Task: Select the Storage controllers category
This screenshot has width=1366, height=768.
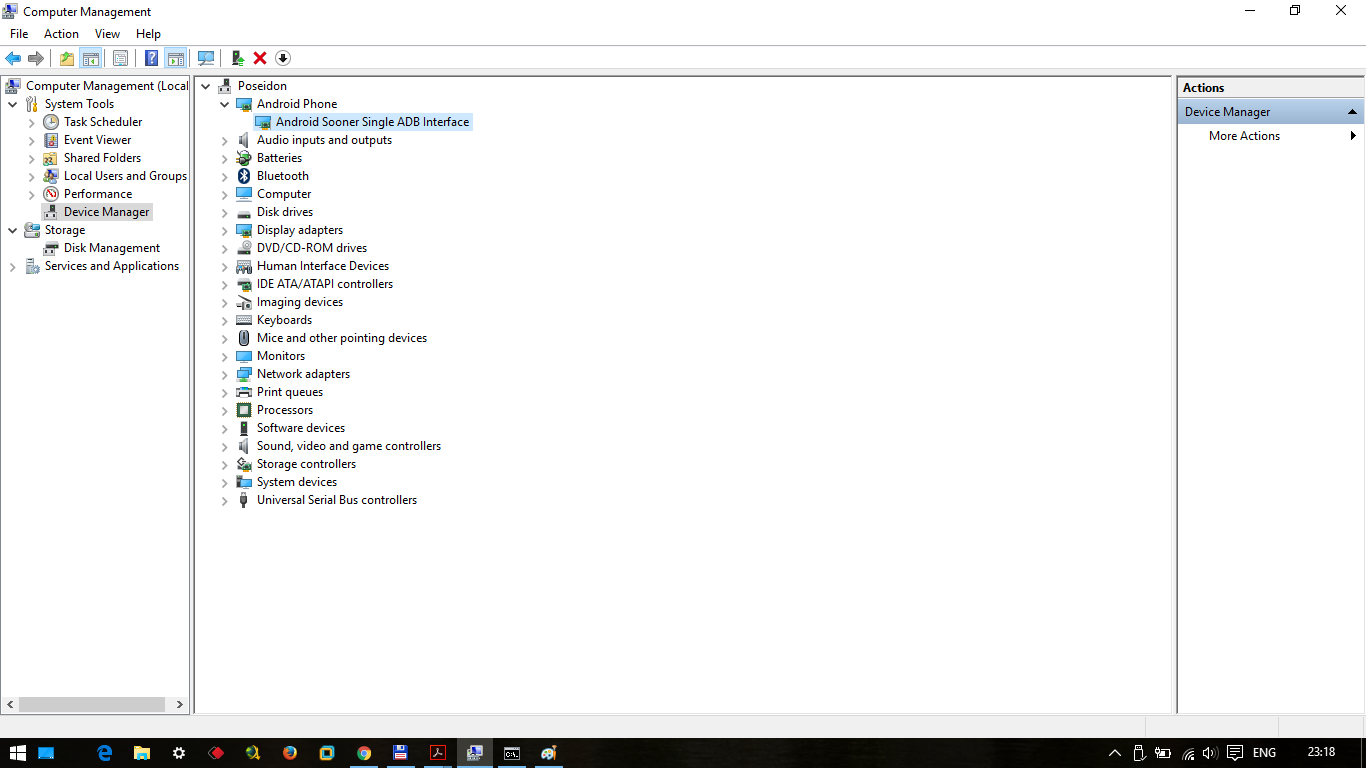Action: (x=306, y=464)
